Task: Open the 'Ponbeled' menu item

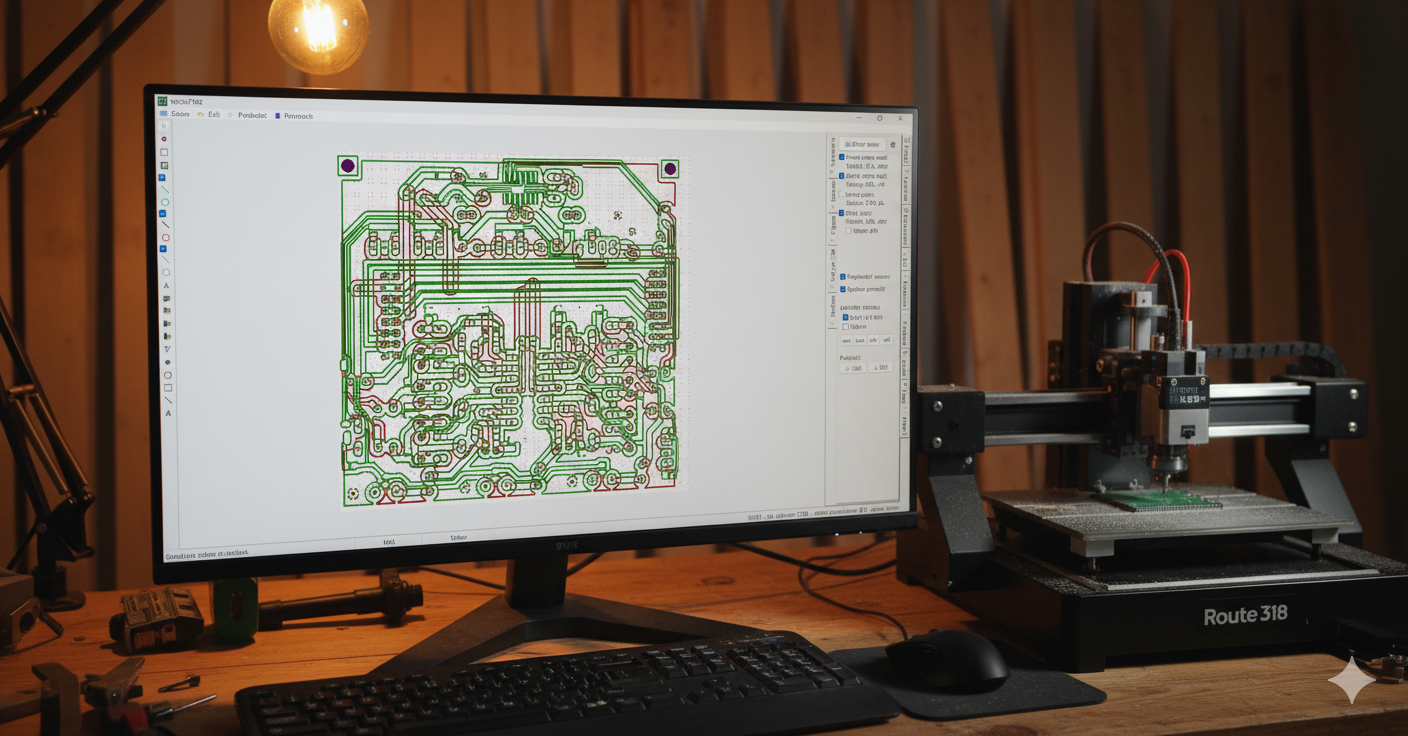Action: tap(248, 116)
